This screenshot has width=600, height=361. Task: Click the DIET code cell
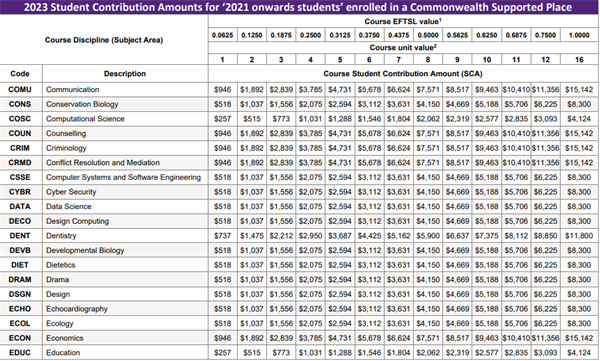(x=20, y=265)
